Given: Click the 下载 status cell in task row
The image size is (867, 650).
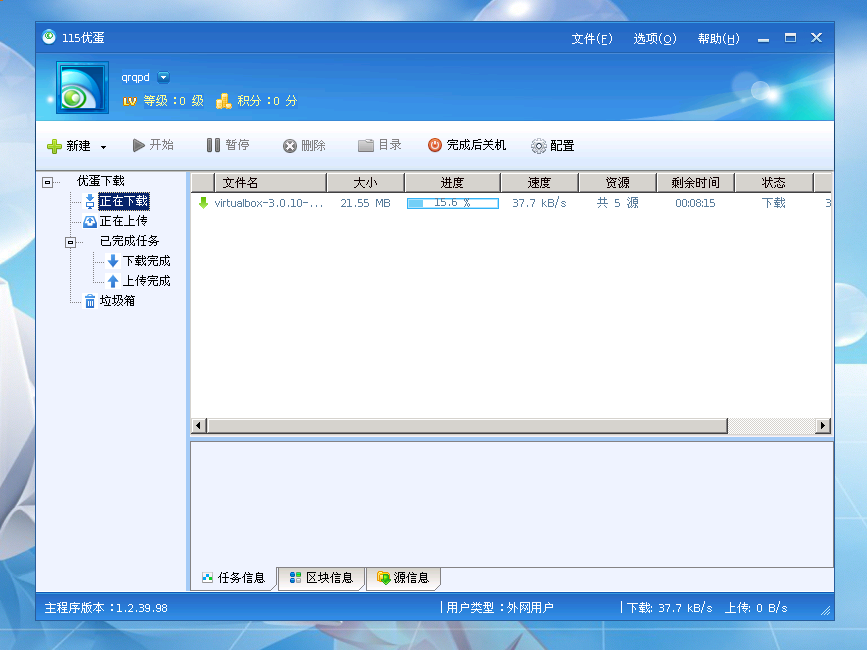Looking at the screenshot, I should 774,203.
